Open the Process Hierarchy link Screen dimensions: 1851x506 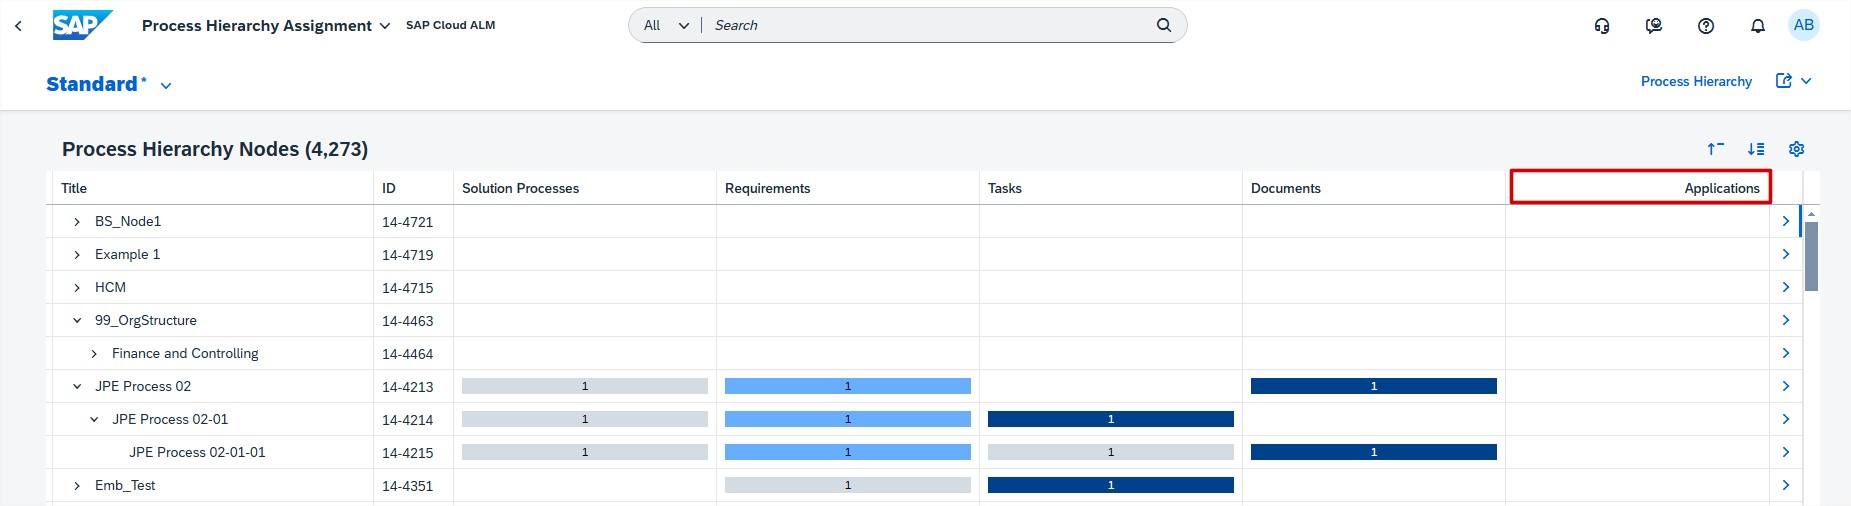tap(1696, 81)
